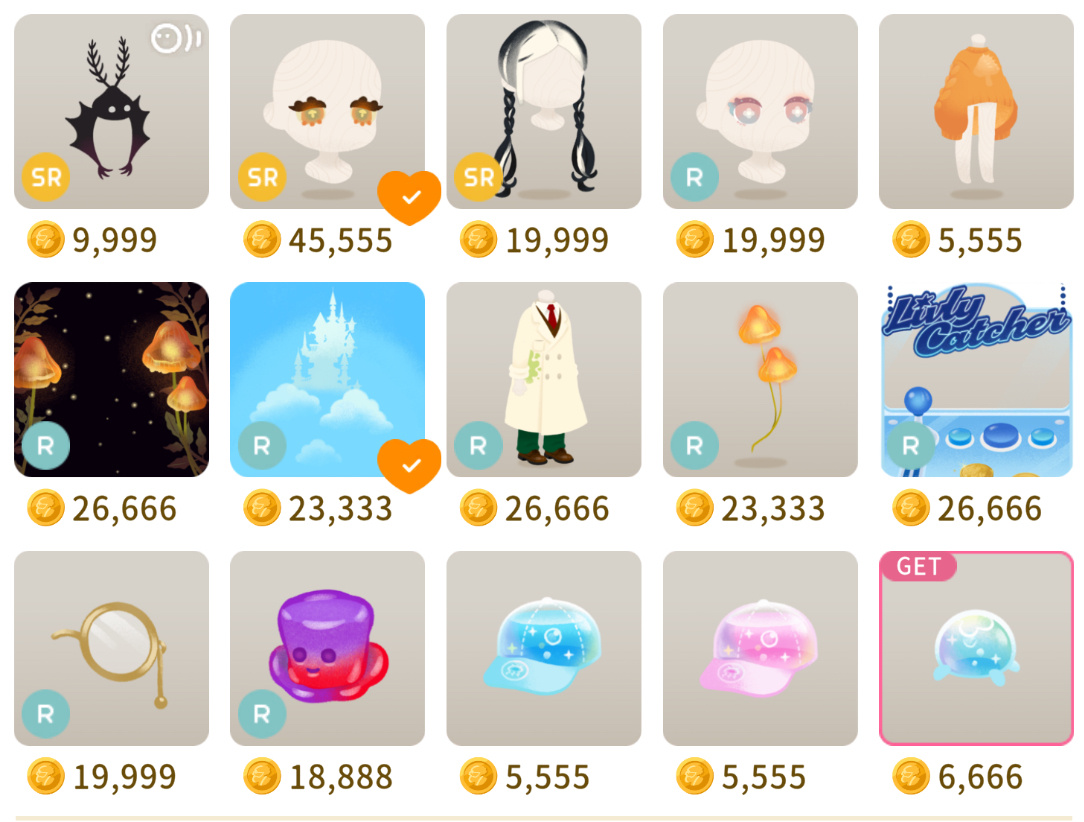Toggle the orange heart on castle background

409,466
